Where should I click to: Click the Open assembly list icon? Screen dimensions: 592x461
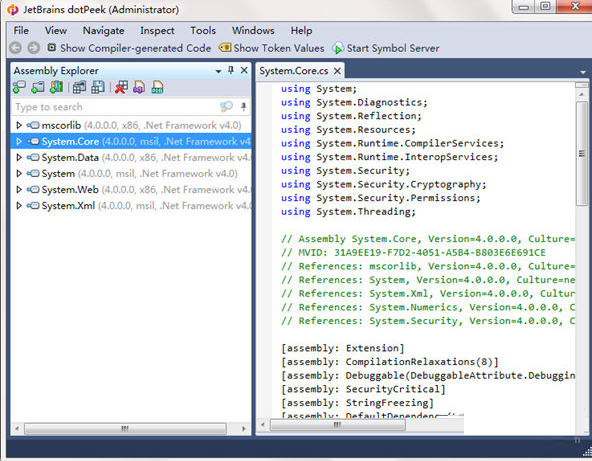[x=79, y=88]
